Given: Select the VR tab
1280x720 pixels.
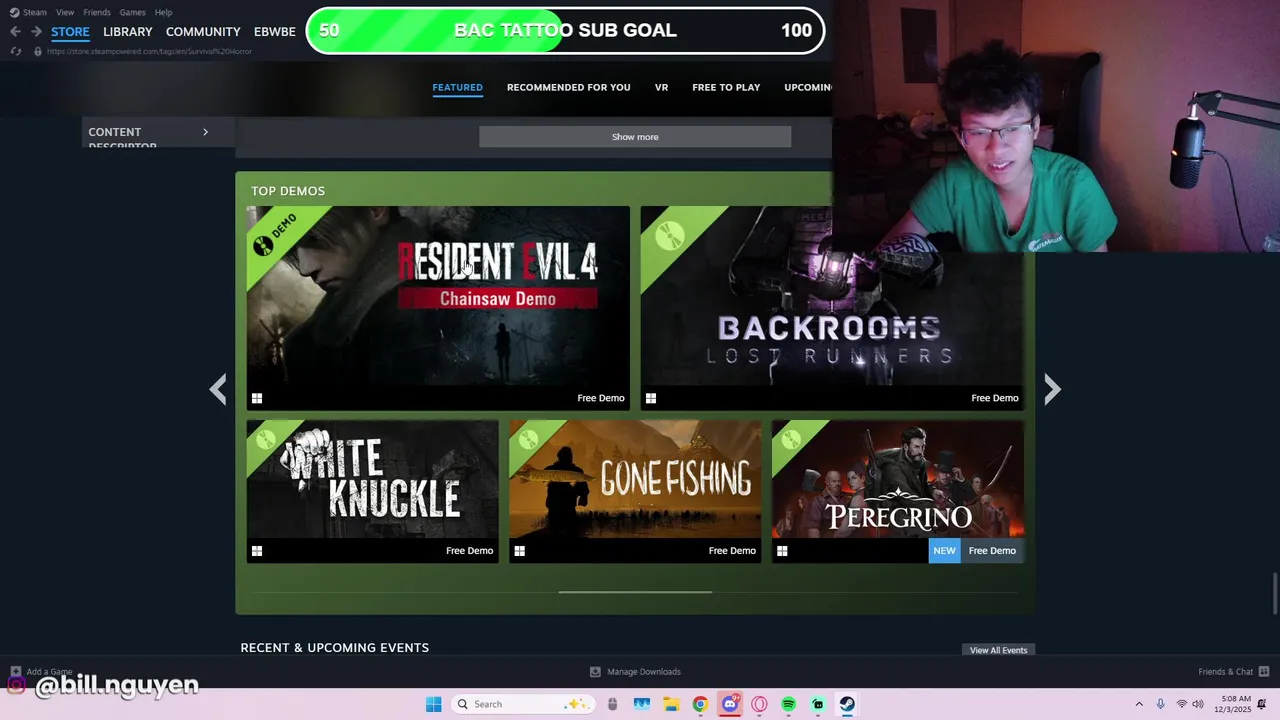Looking at the screenshot, I should [661, 87].
